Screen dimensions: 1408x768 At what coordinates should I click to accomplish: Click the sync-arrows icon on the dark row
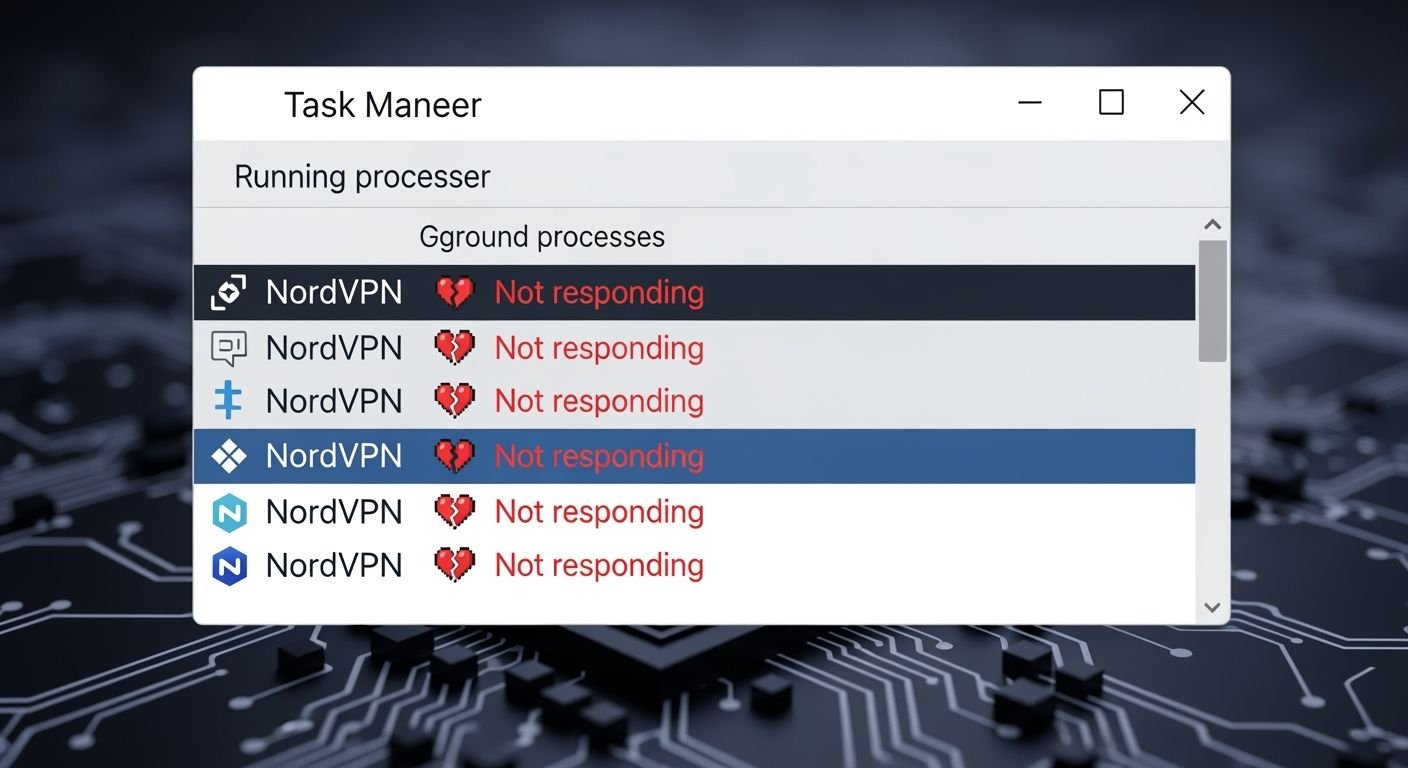pos(229,293)
